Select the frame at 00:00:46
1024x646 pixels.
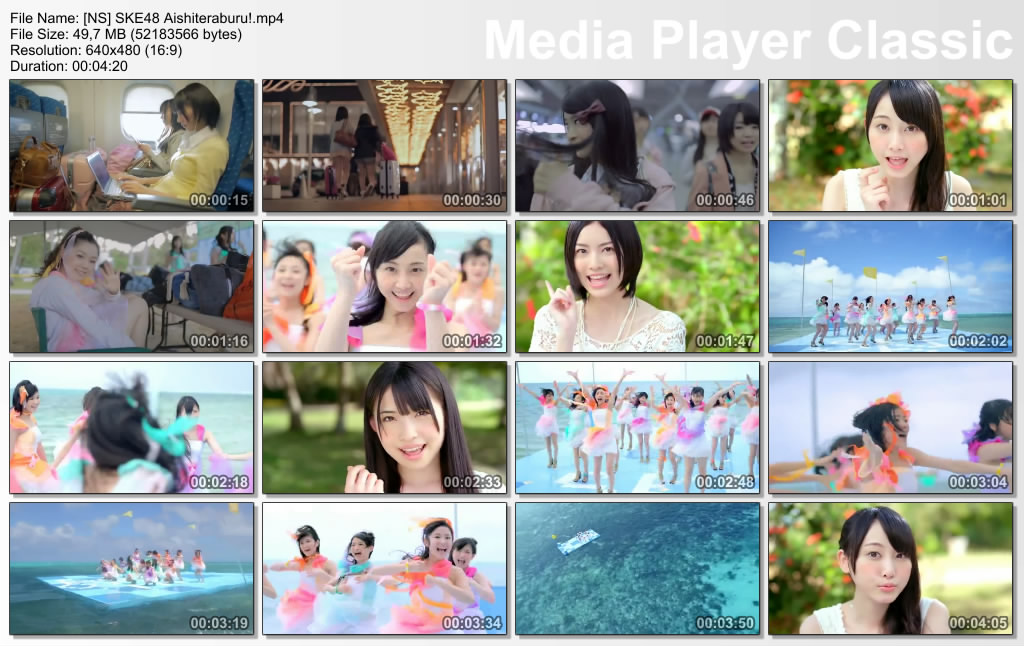[637, 146]
